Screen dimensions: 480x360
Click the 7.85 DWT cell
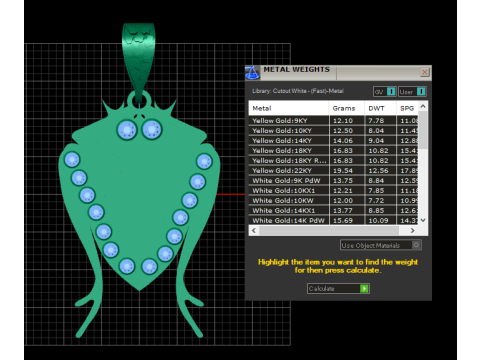pos(380,191)
